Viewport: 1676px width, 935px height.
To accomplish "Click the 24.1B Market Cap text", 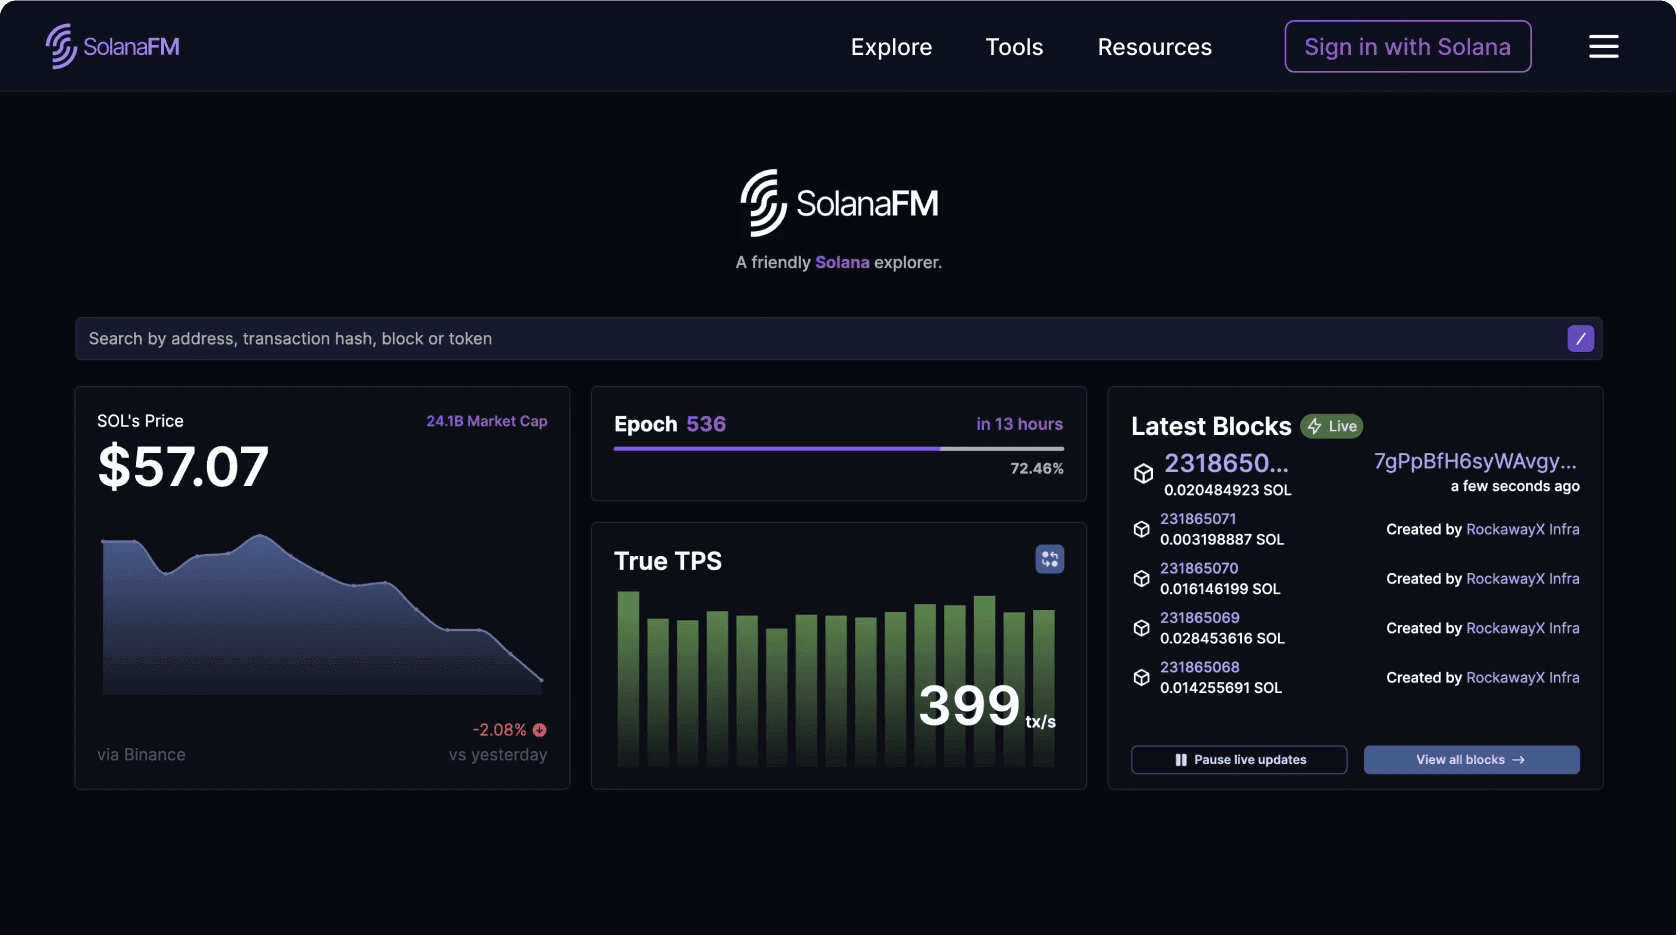I will (487, 421).
